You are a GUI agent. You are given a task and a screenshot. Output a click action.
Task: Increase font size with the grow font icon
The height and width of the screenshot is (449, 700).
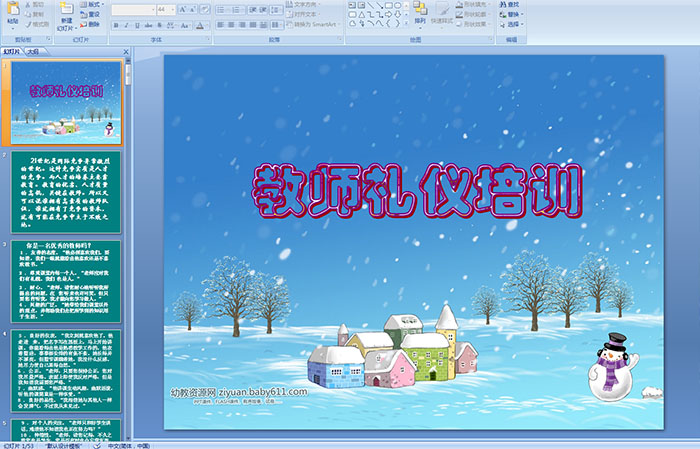tap(182, 9)
